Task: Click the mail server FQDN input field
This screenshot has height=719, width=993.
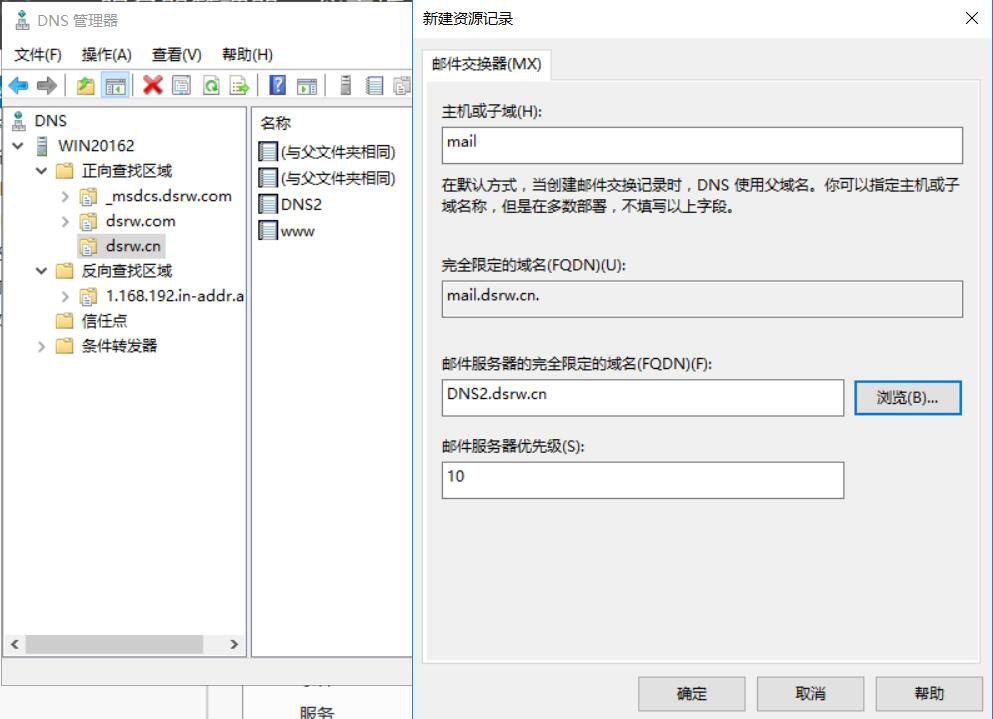Action: pos(643,398)
